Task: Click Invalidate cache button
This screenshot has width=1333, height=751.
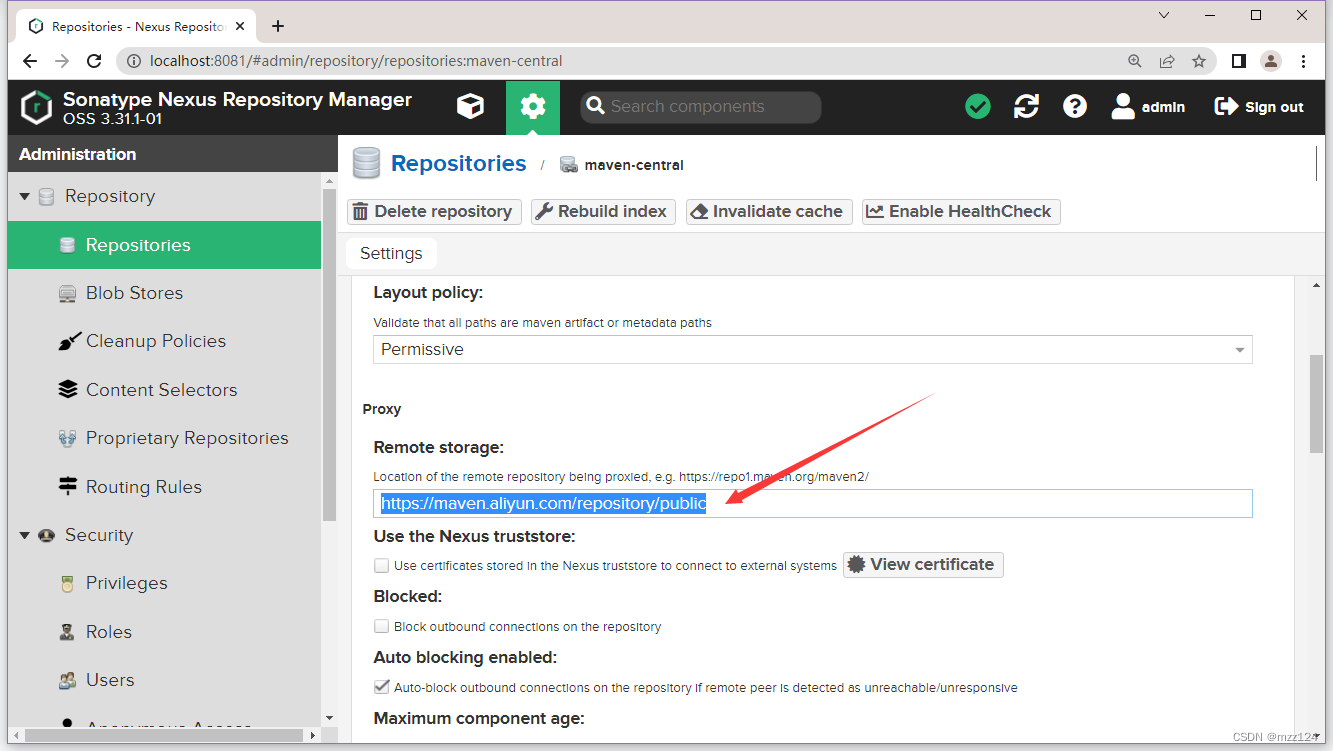Action: click(x=769, y=212)
